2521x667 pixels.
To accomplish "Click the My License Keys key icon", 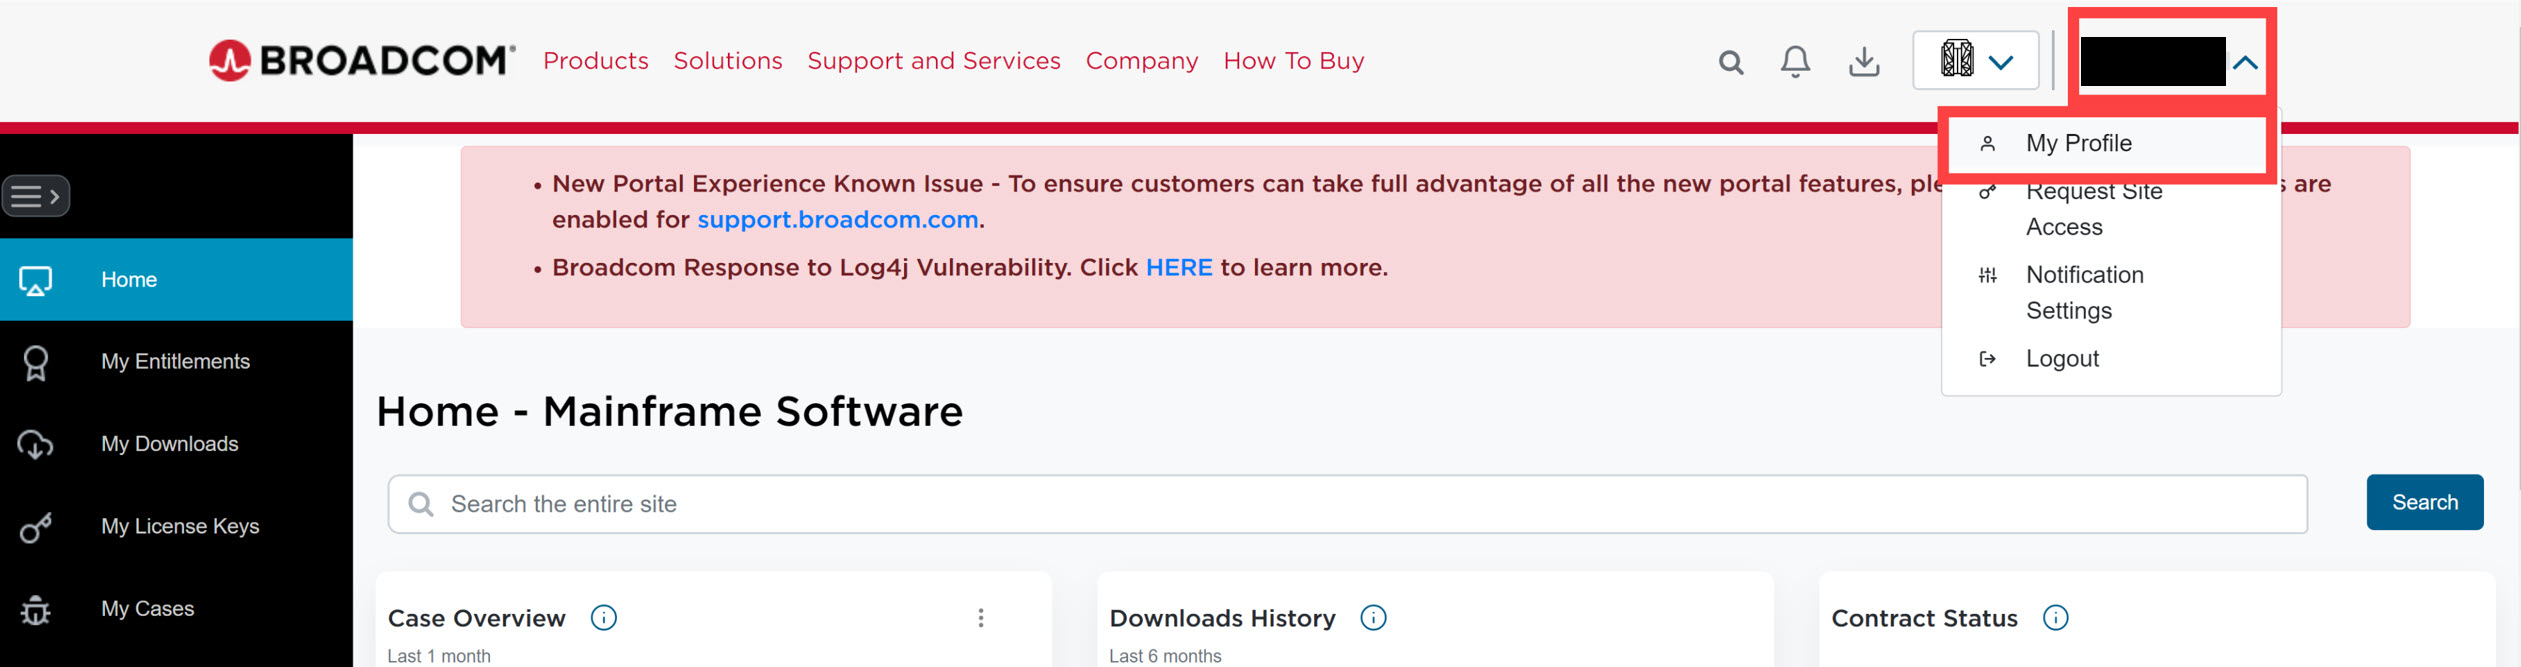I will 36,527.
